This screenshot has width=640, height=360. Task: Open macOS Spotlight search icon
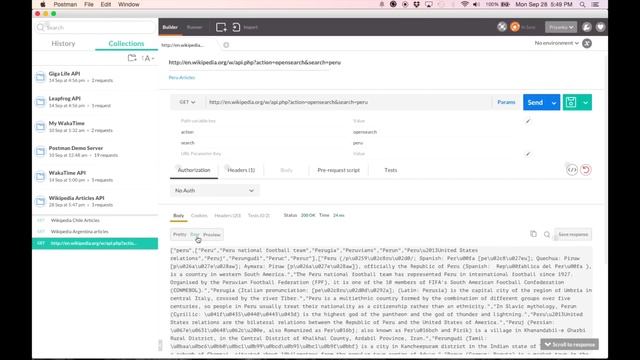coord(582,4)
